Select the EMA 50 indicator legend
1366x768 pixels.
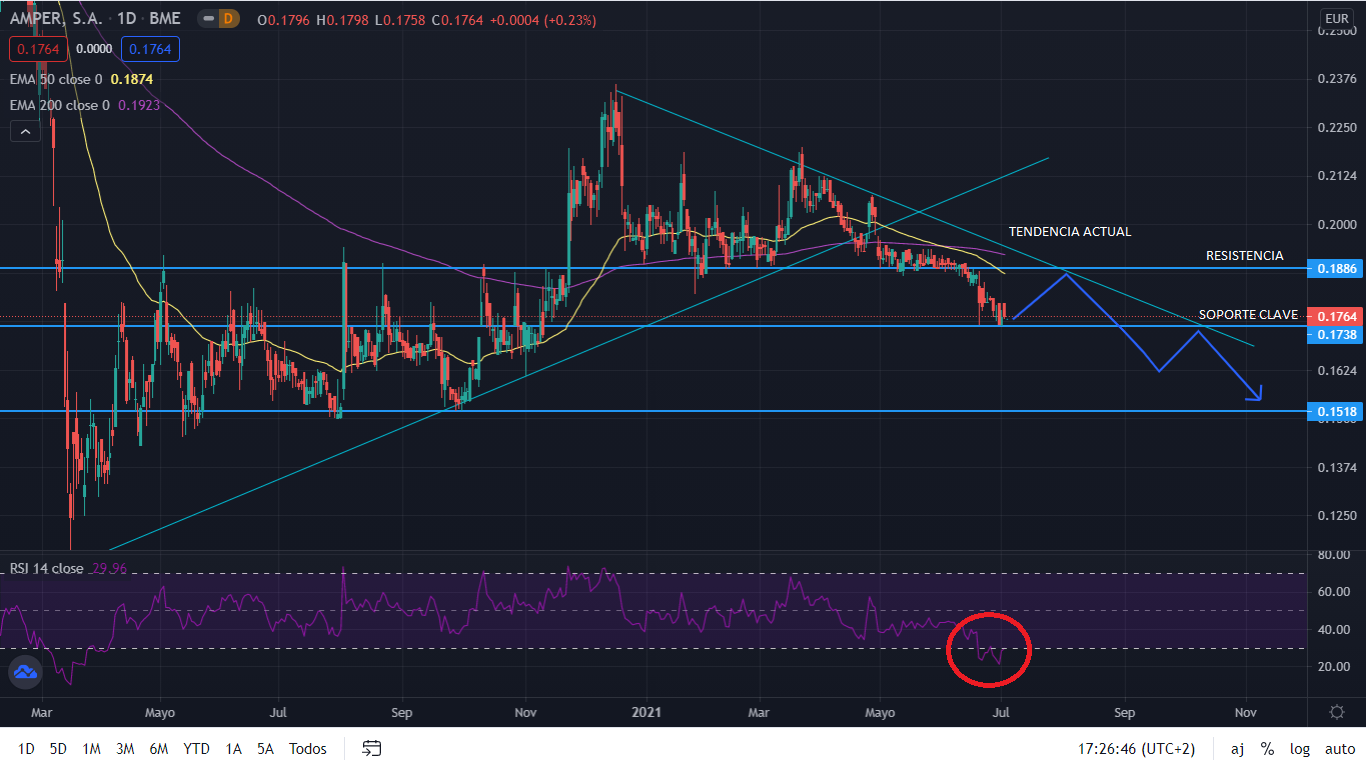tap(56, 79)
